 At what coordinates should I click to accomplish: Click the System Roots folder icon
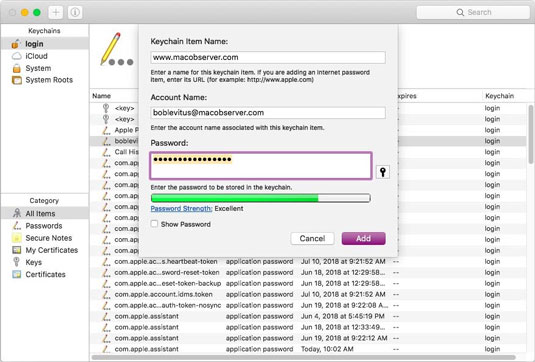pyautogui.click(x=17, y=80)
